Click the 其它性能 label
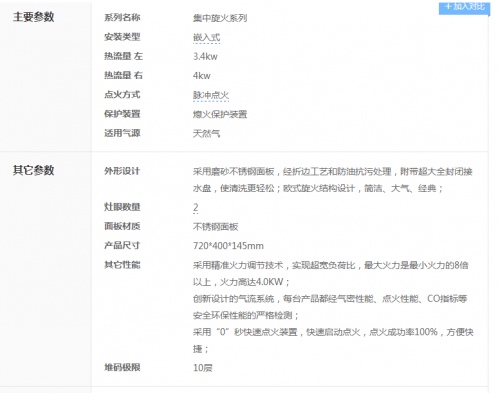The height and width of the screenshot is (393, 500). coord(122,265)
